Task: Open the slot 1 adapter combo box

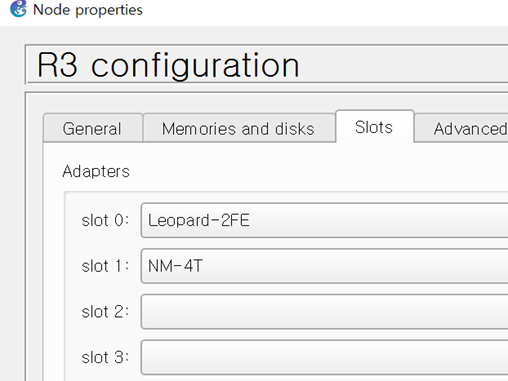Action: (324, 266)
